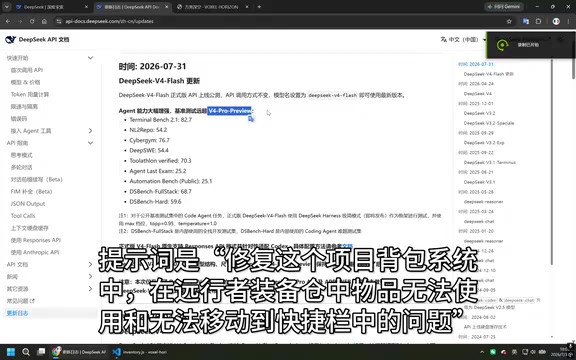Screen dimensions: 576x360
Task: Open the tab search dropdown arrow
Action: (x=7, y=7)
